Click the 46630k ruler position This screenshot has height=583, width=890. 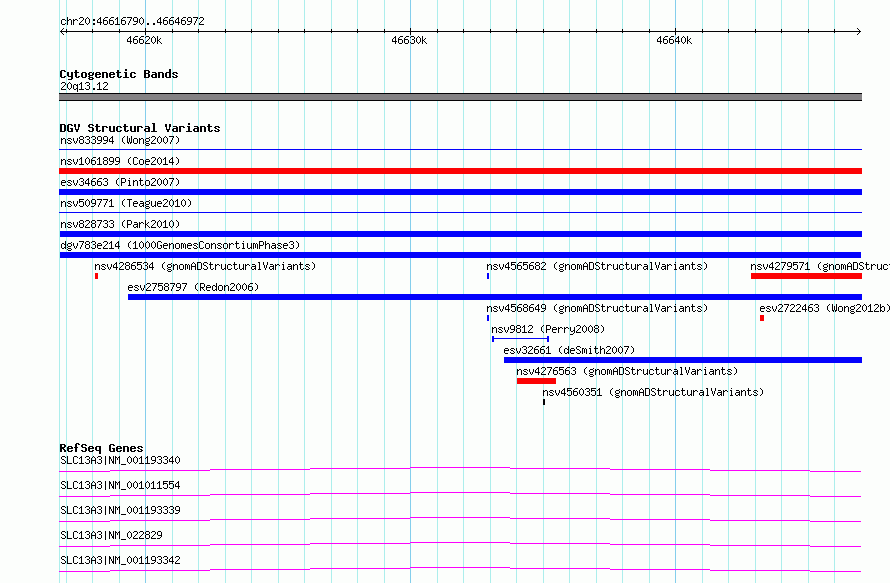click(x=409, y=40)
